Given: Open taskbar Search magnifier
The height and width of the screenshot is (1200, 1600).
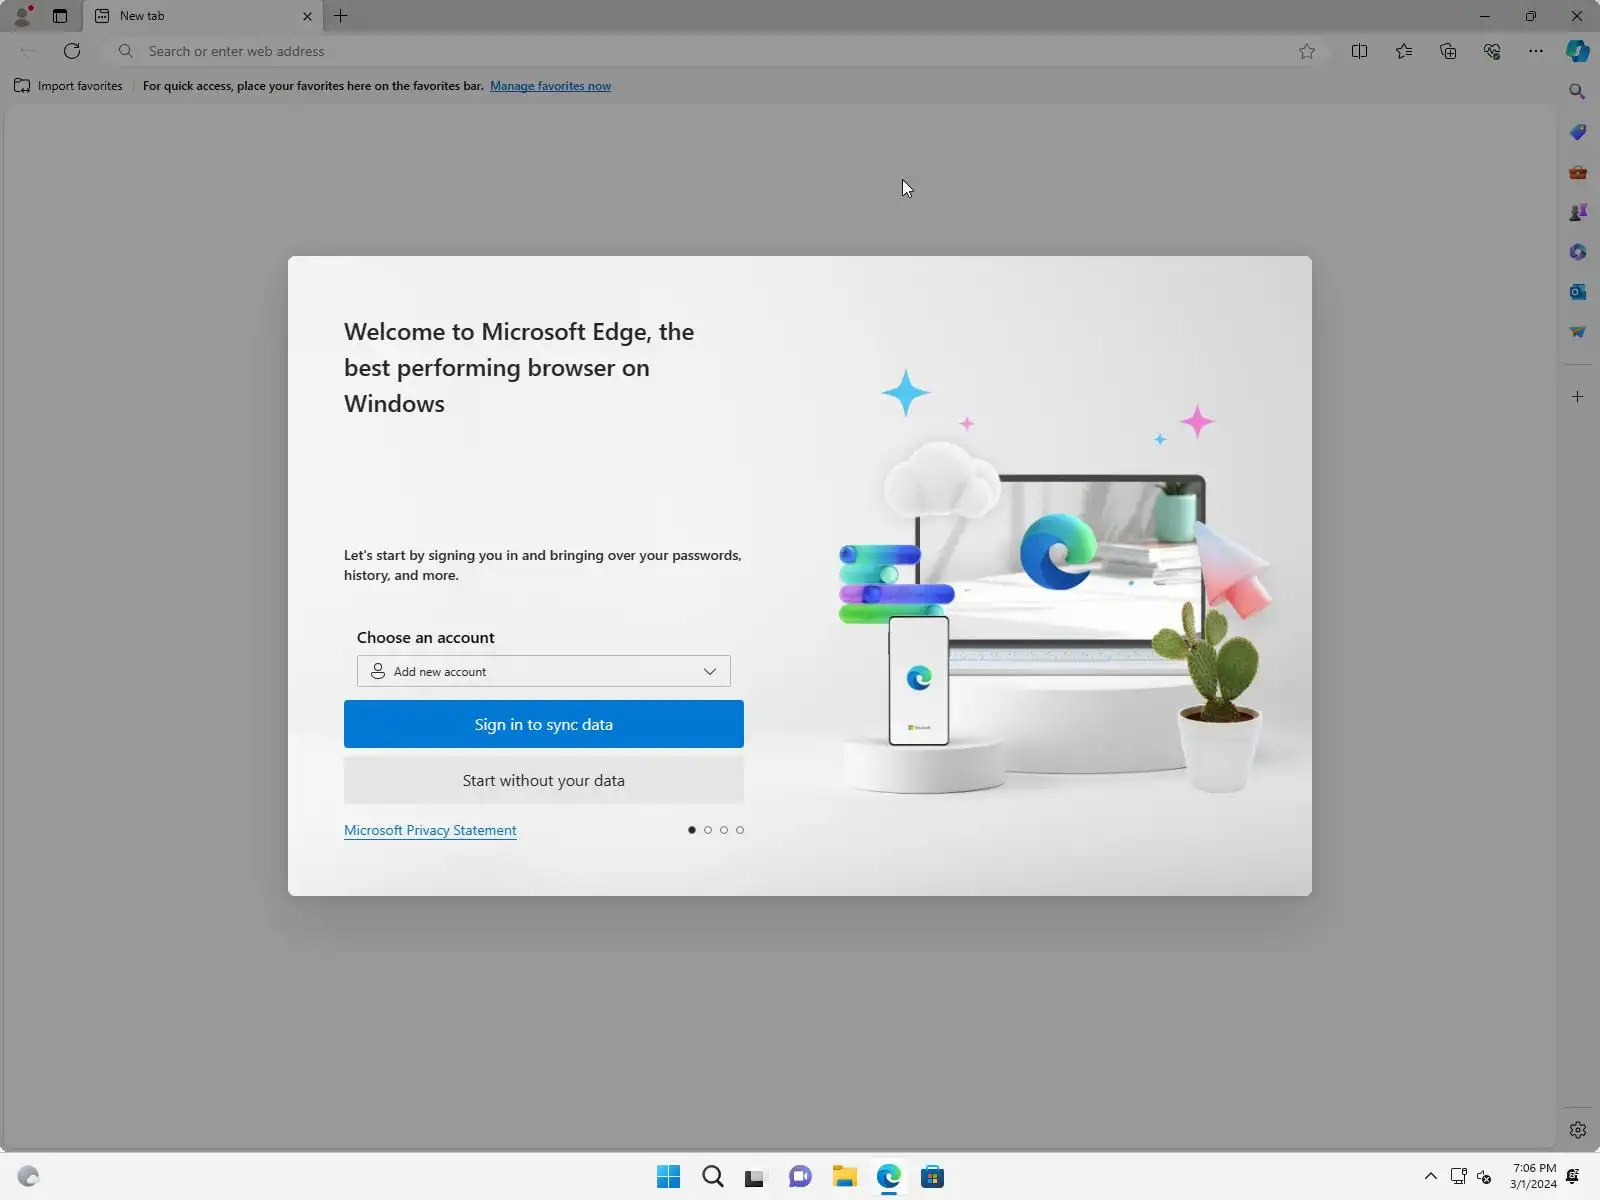Looking at the screenshot, I should point(713,1177).
